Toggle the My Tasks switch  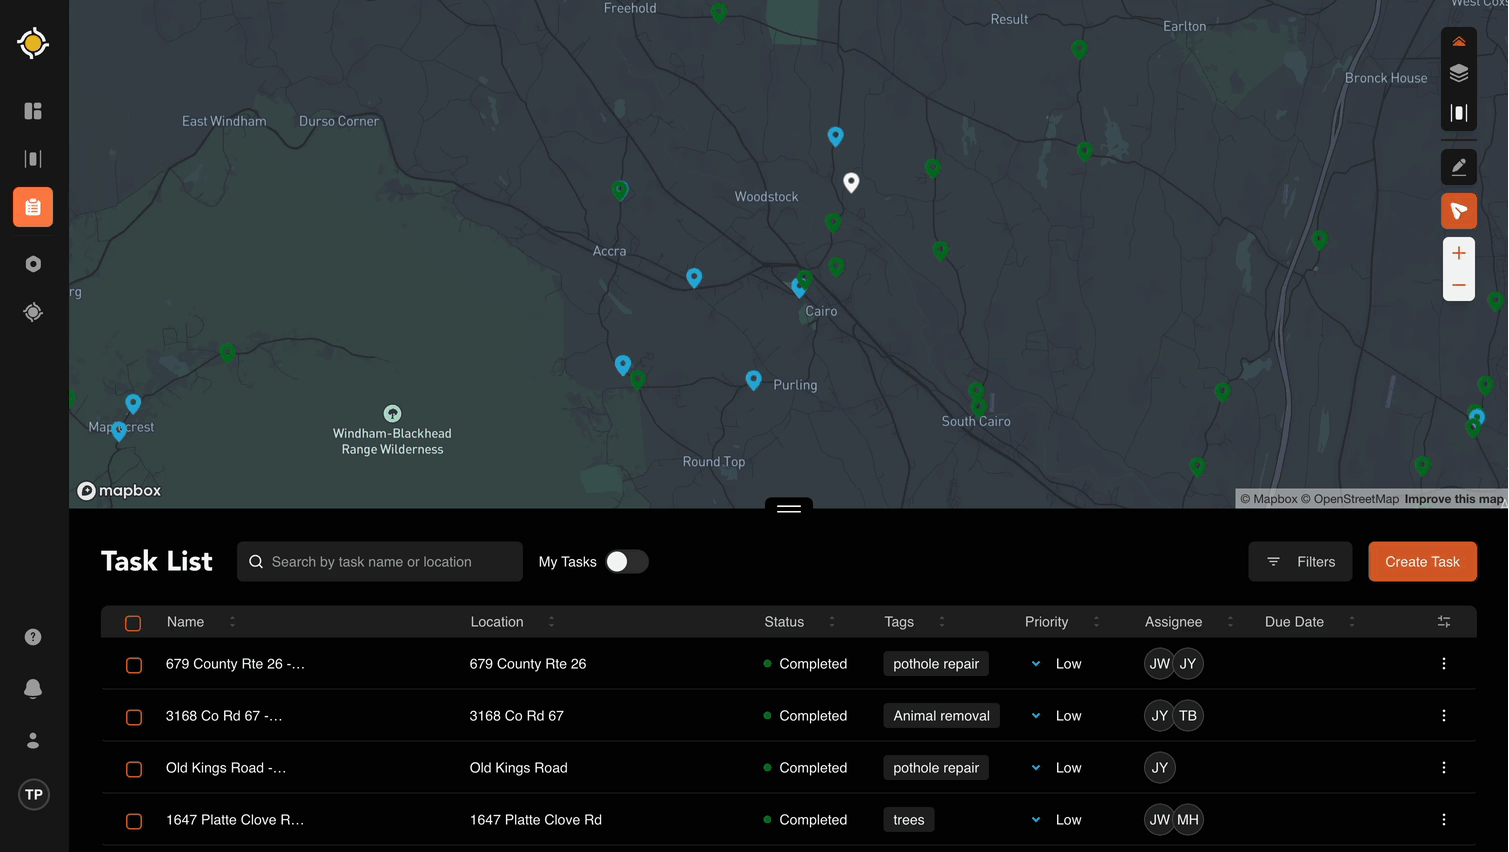(x=626, y=562)
